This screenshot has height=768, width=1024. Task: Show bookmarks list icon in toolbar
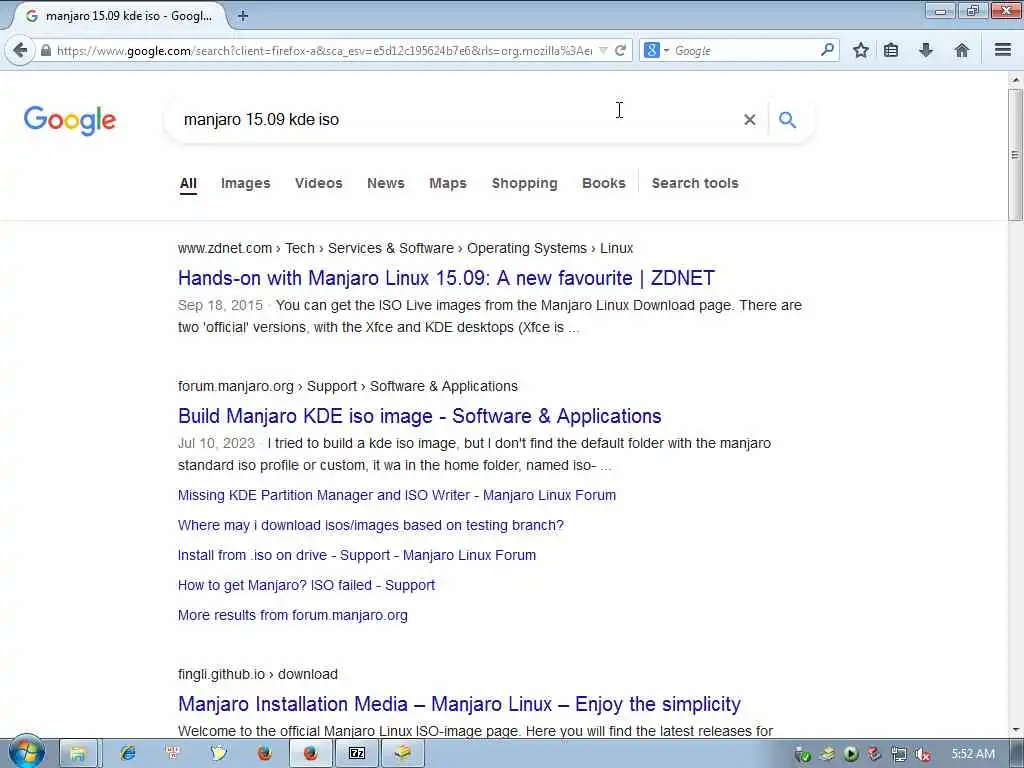pos(891,50)
